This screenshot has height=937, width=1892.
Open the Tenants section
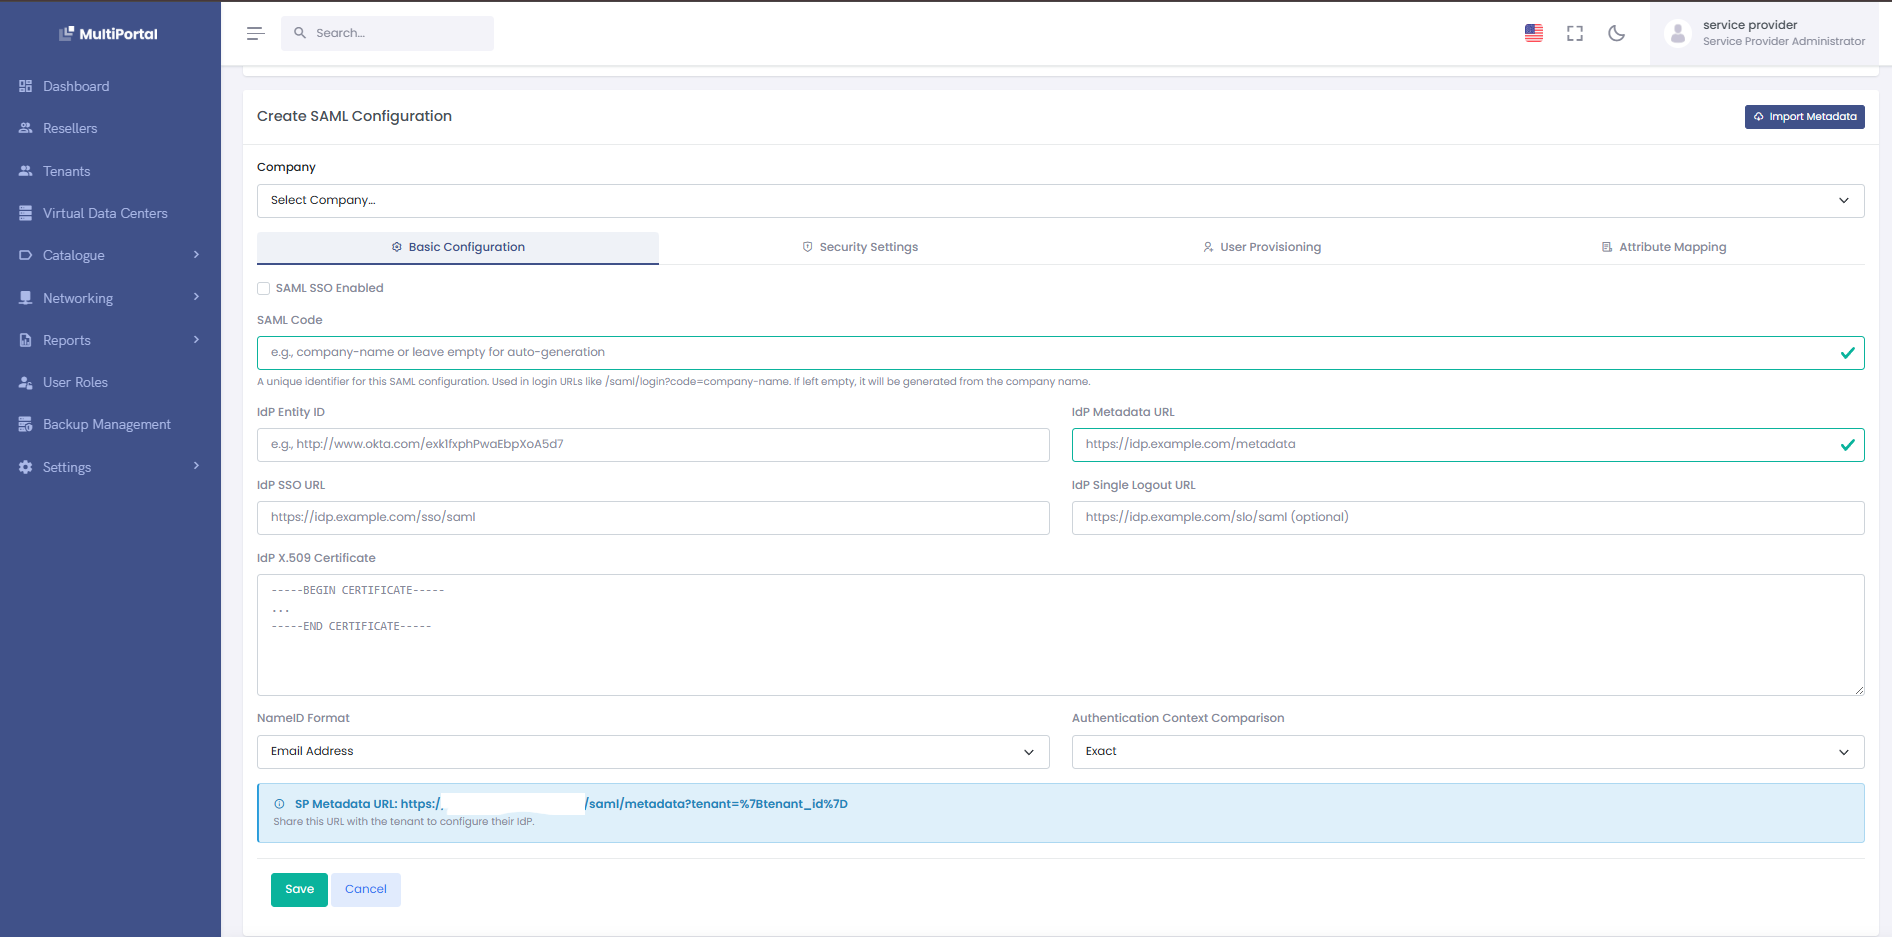click(66, 171)
